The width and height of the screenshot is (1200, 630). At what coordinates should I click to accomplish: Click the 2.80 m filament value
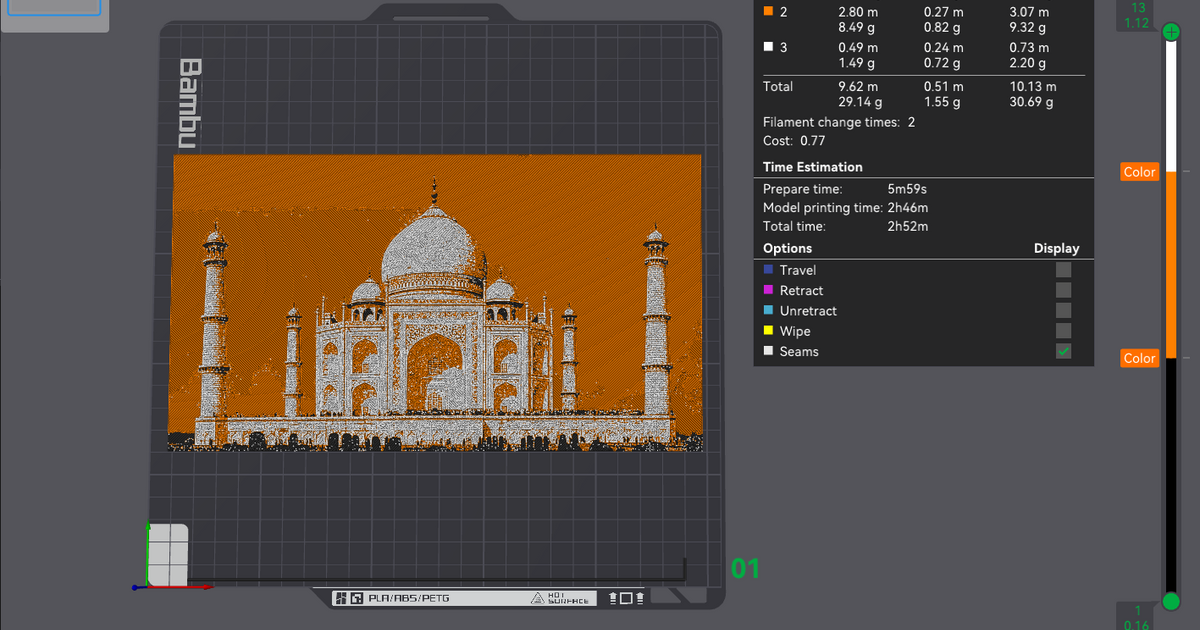pos(858,11)
